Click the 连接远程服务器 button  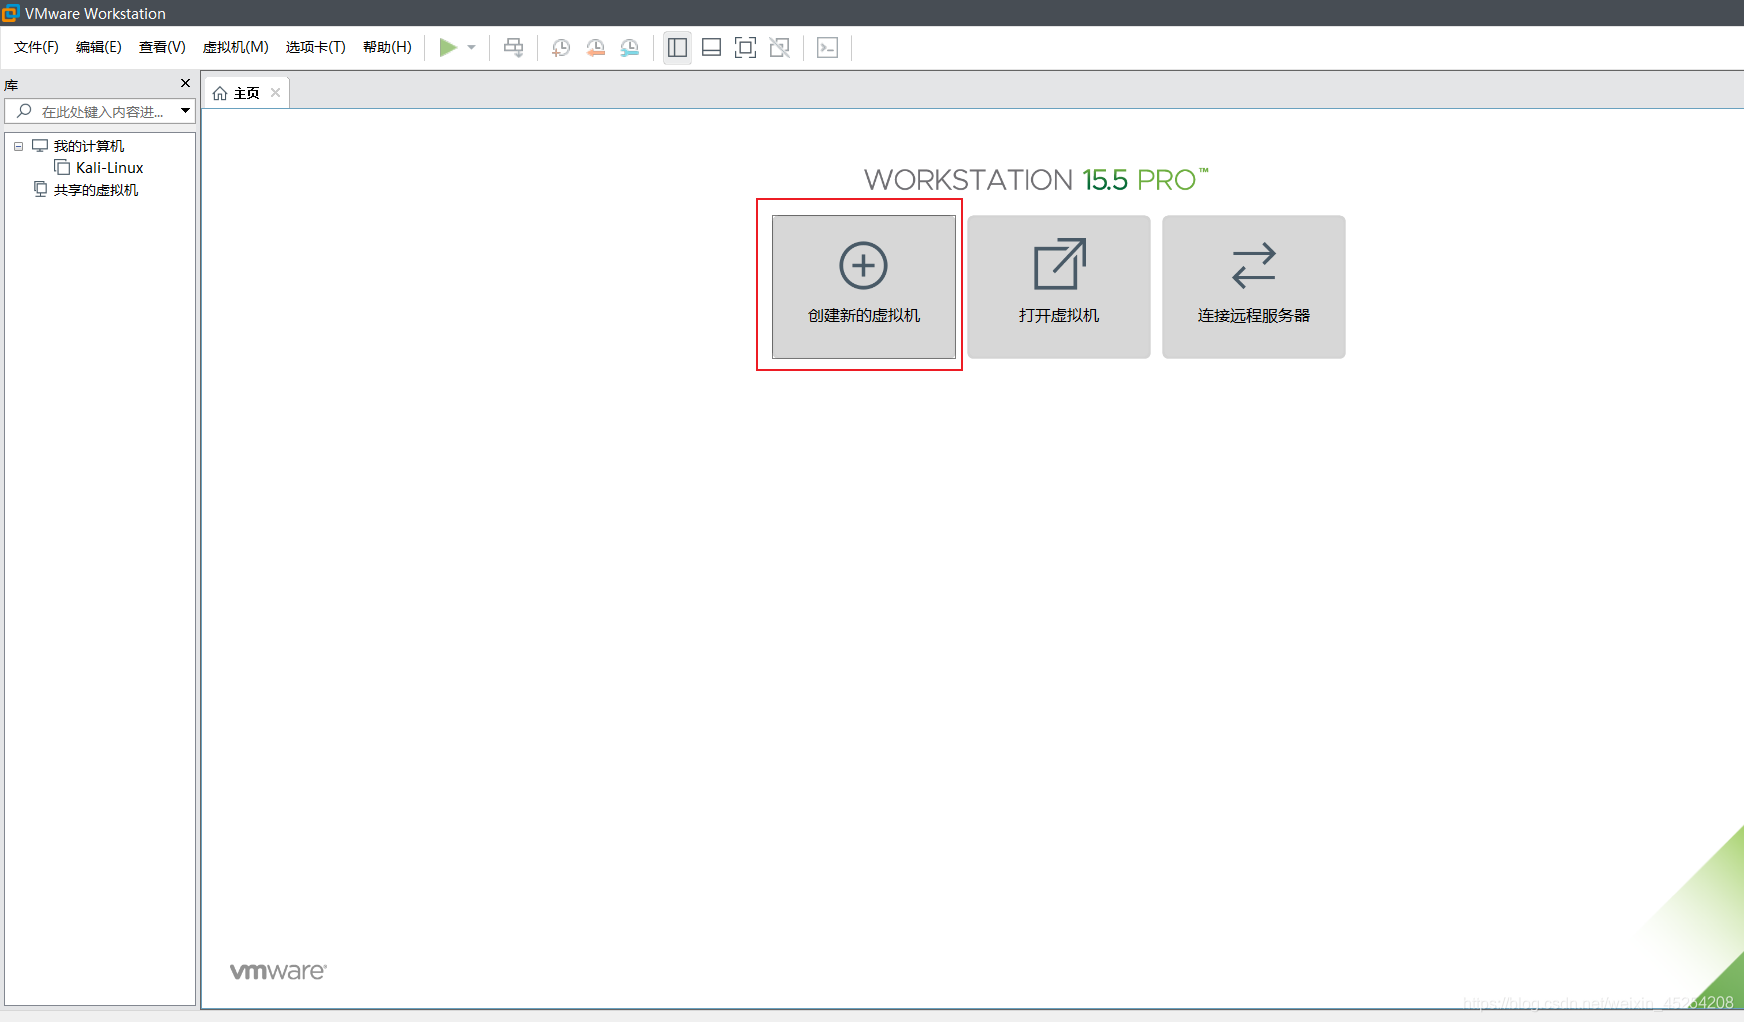point(1254,287)
